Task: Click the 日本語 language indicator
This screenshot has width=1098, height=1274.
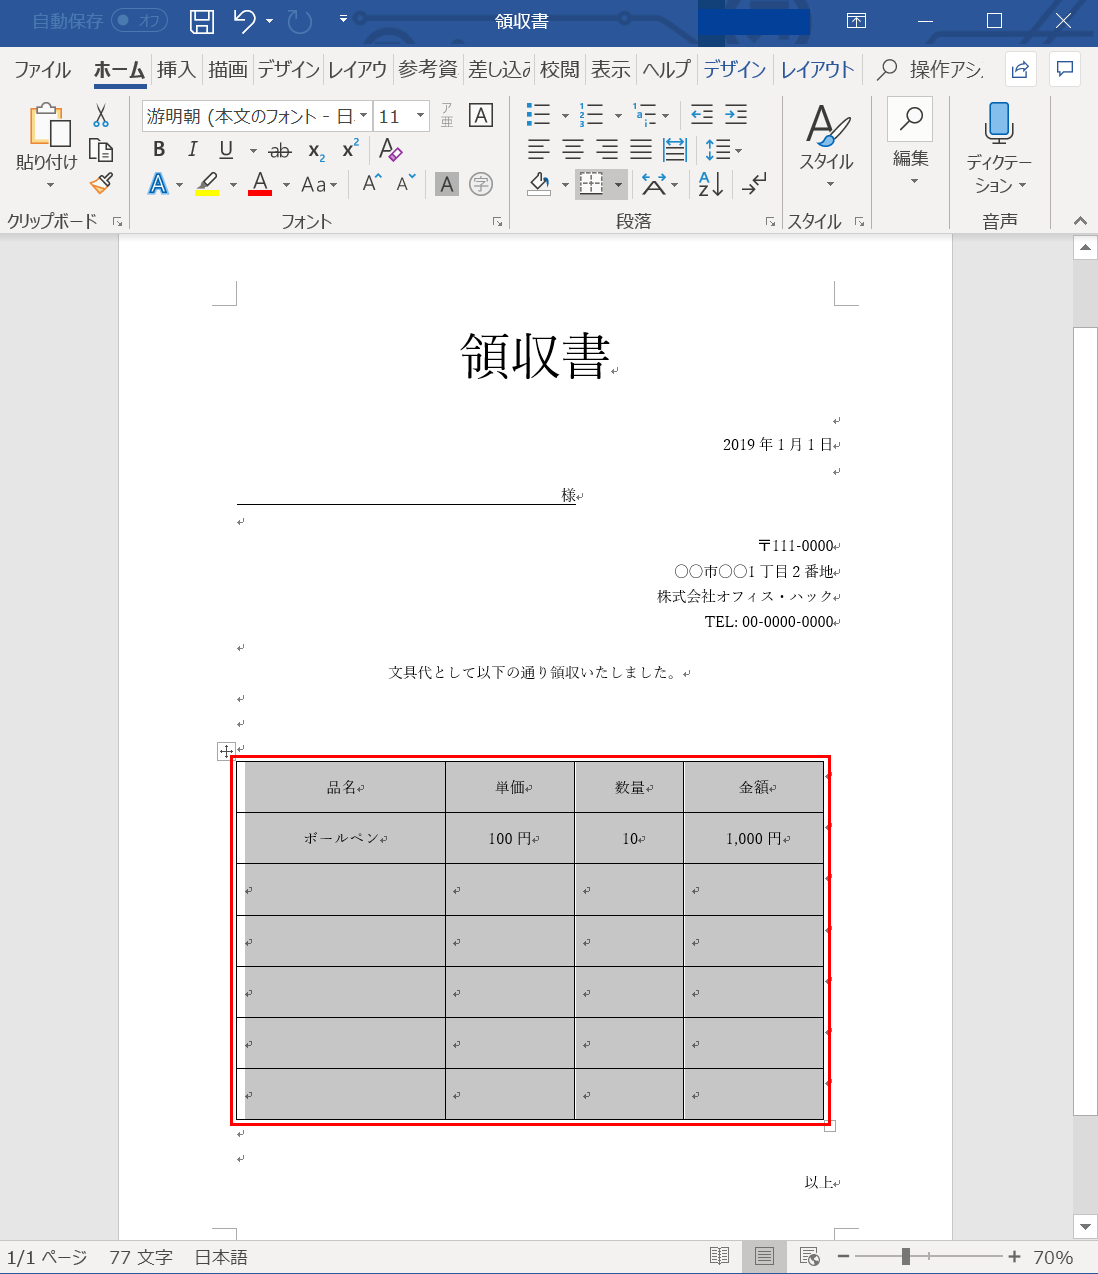Action: tap(221, 1257)
